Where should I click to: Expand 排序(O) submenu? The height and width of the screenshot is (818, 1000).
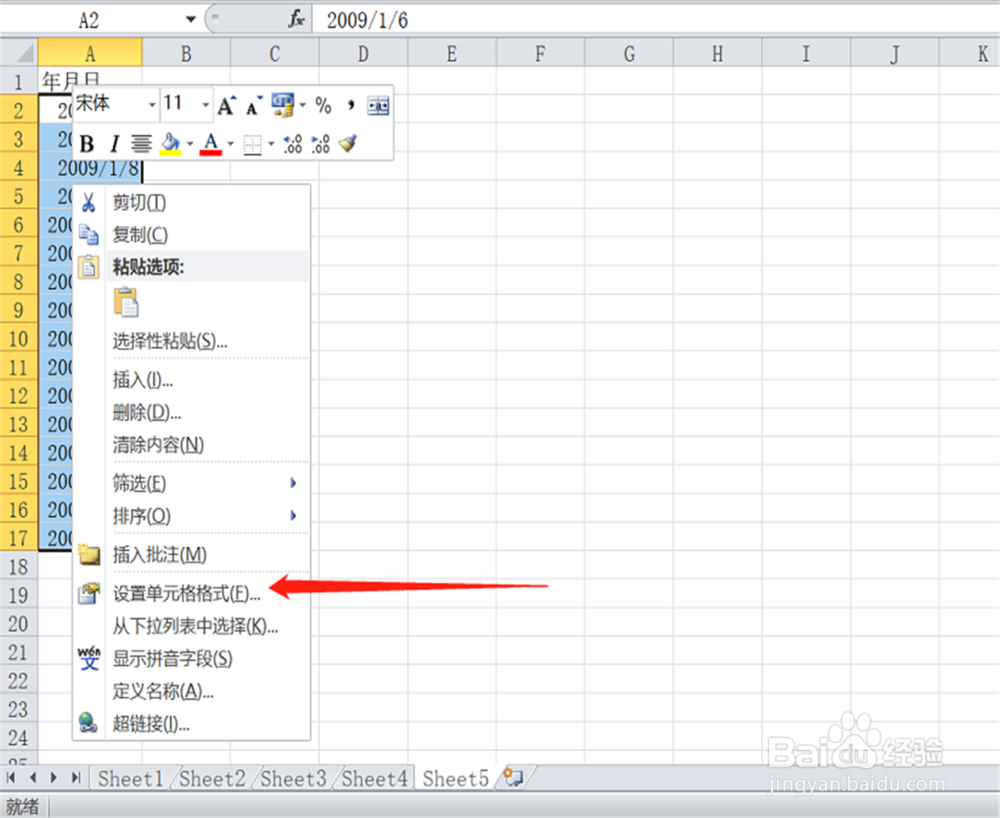point(191,516)
